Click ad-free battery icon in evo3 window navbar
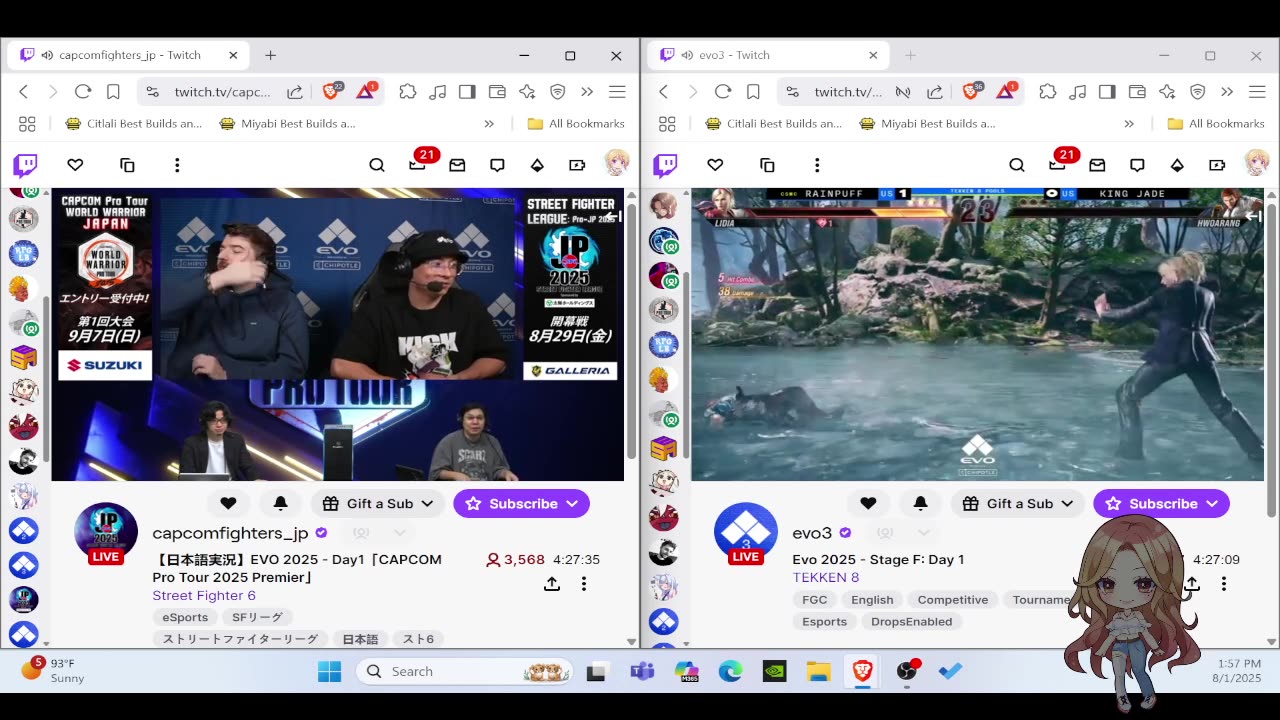The height and width of the screenshot is (720, 1280). pyautogui.click(x=1217, y=165)
